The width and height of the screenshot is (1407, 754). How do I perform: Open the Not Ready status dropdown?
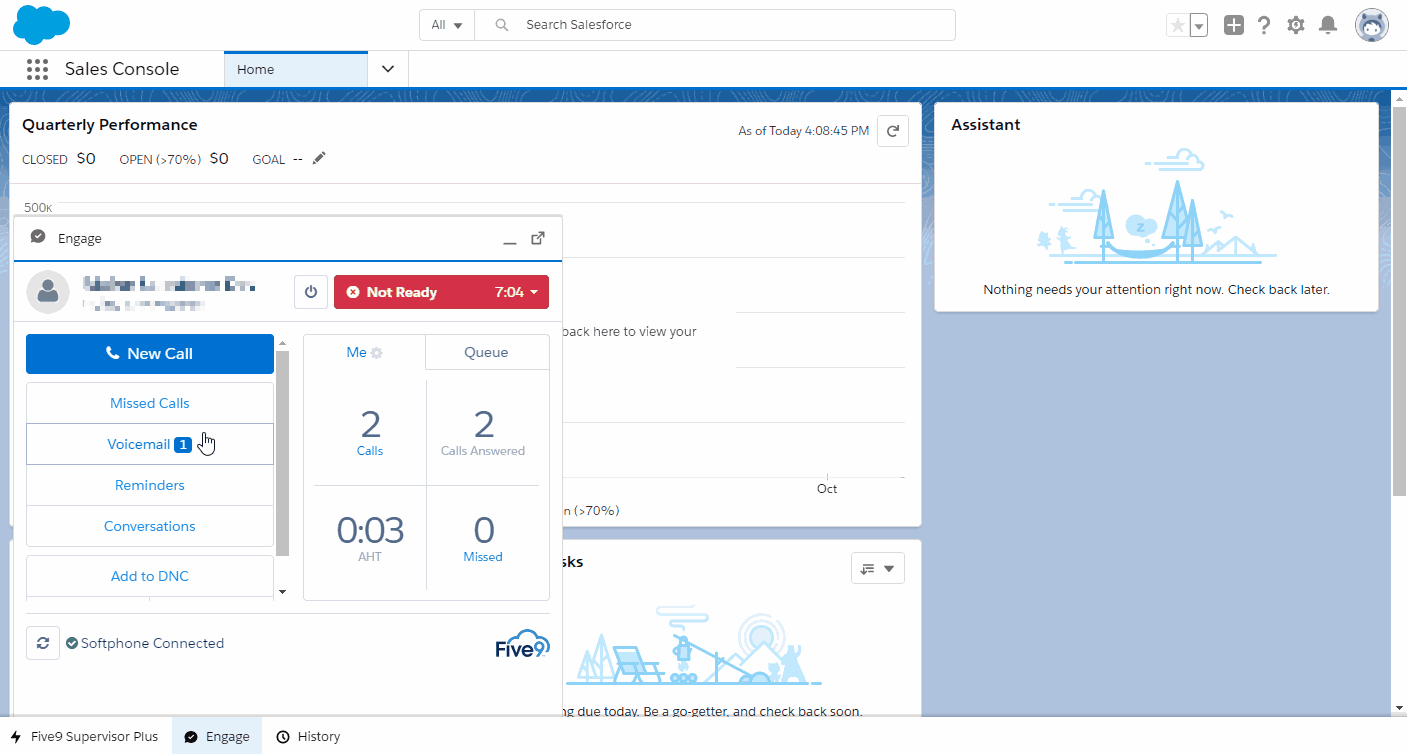[x=441, y=292]
